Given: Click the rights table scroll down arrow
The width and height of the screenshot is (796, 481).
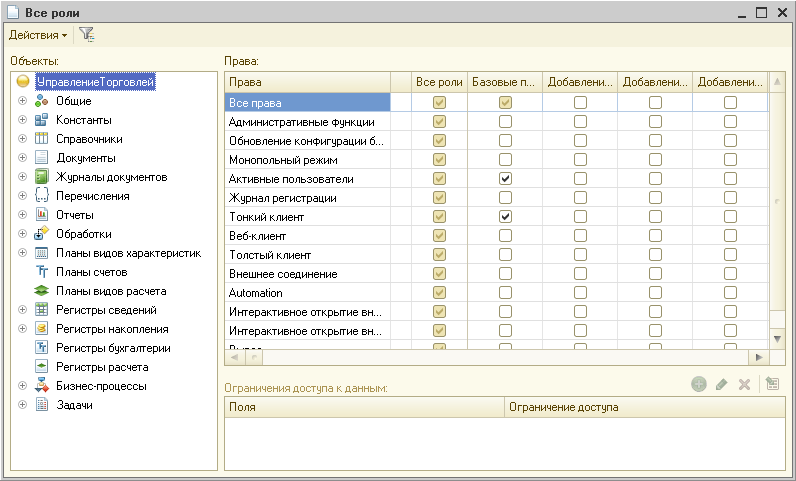Looking at the screenshot, I should (777, 339).
